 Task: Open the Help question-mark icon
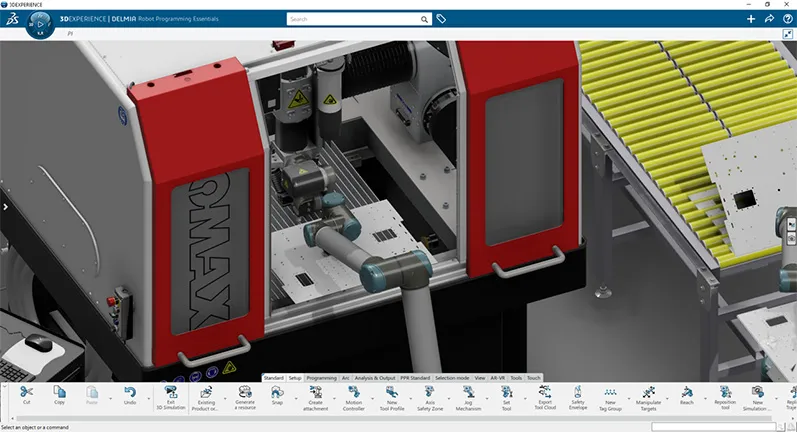pyautogui.click(x=787, y=19)
